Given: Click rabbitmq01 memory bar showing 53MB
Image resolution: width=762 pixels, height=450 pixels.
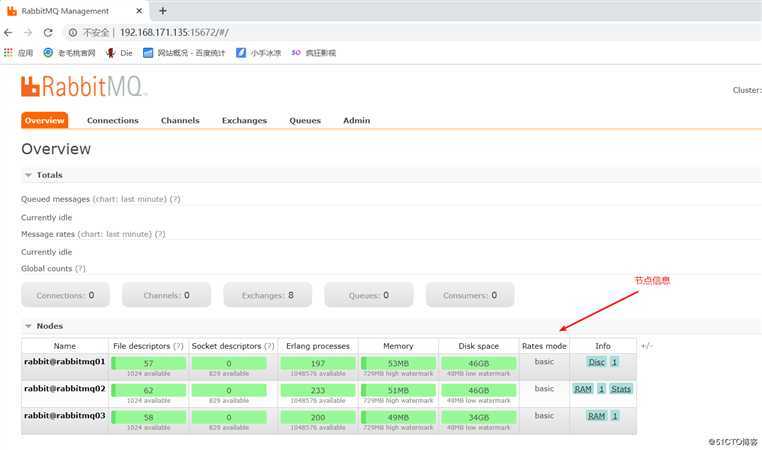Looking at the screenshot, I should tap(398, 363).
